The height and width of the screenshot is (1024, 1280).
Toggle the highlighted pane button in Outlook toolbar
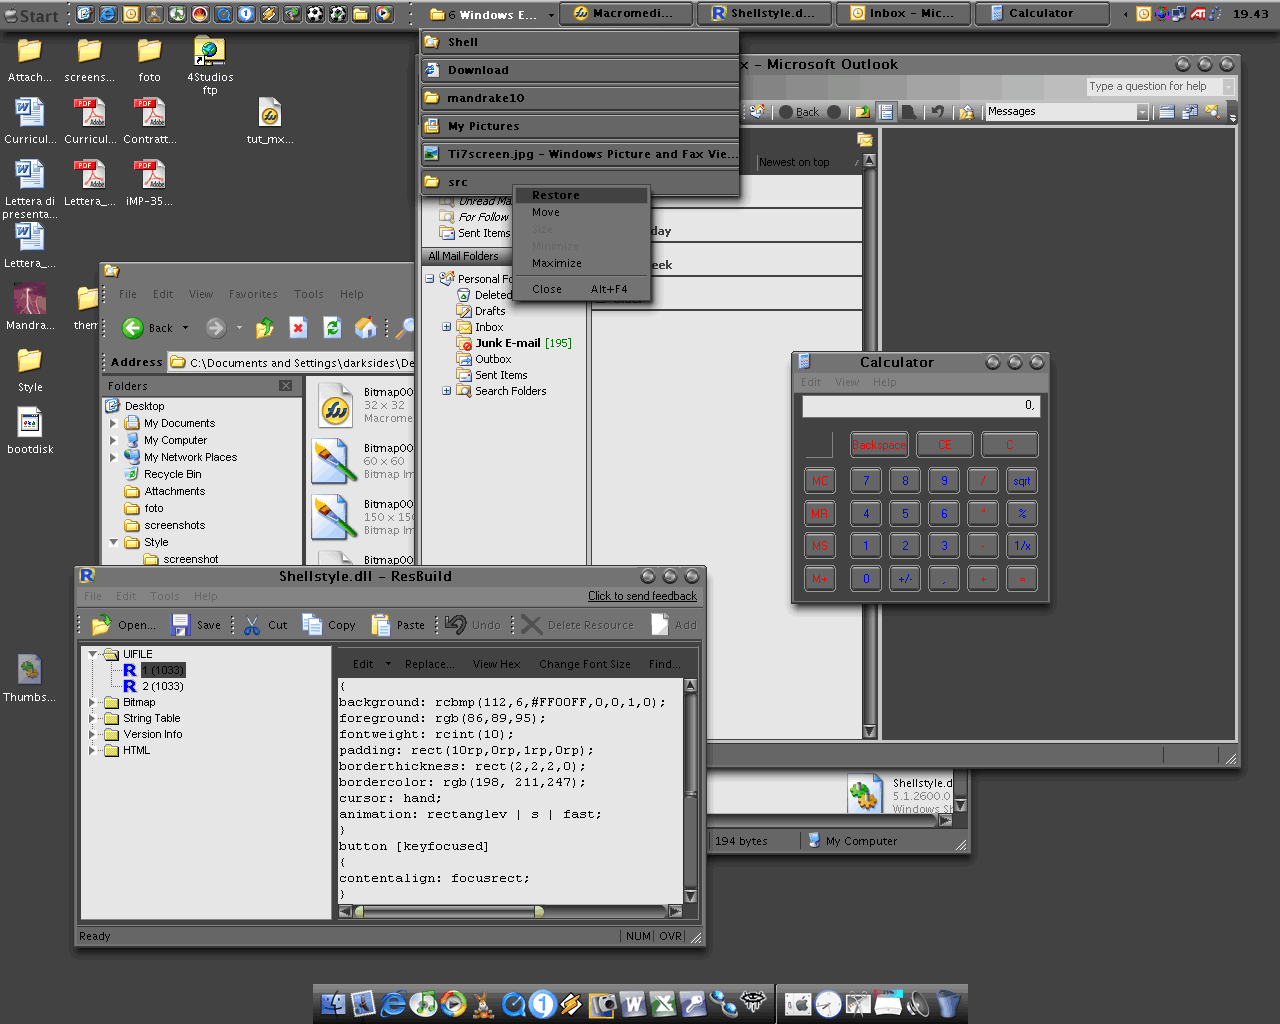pyautogui.click(x=885, y=112)
